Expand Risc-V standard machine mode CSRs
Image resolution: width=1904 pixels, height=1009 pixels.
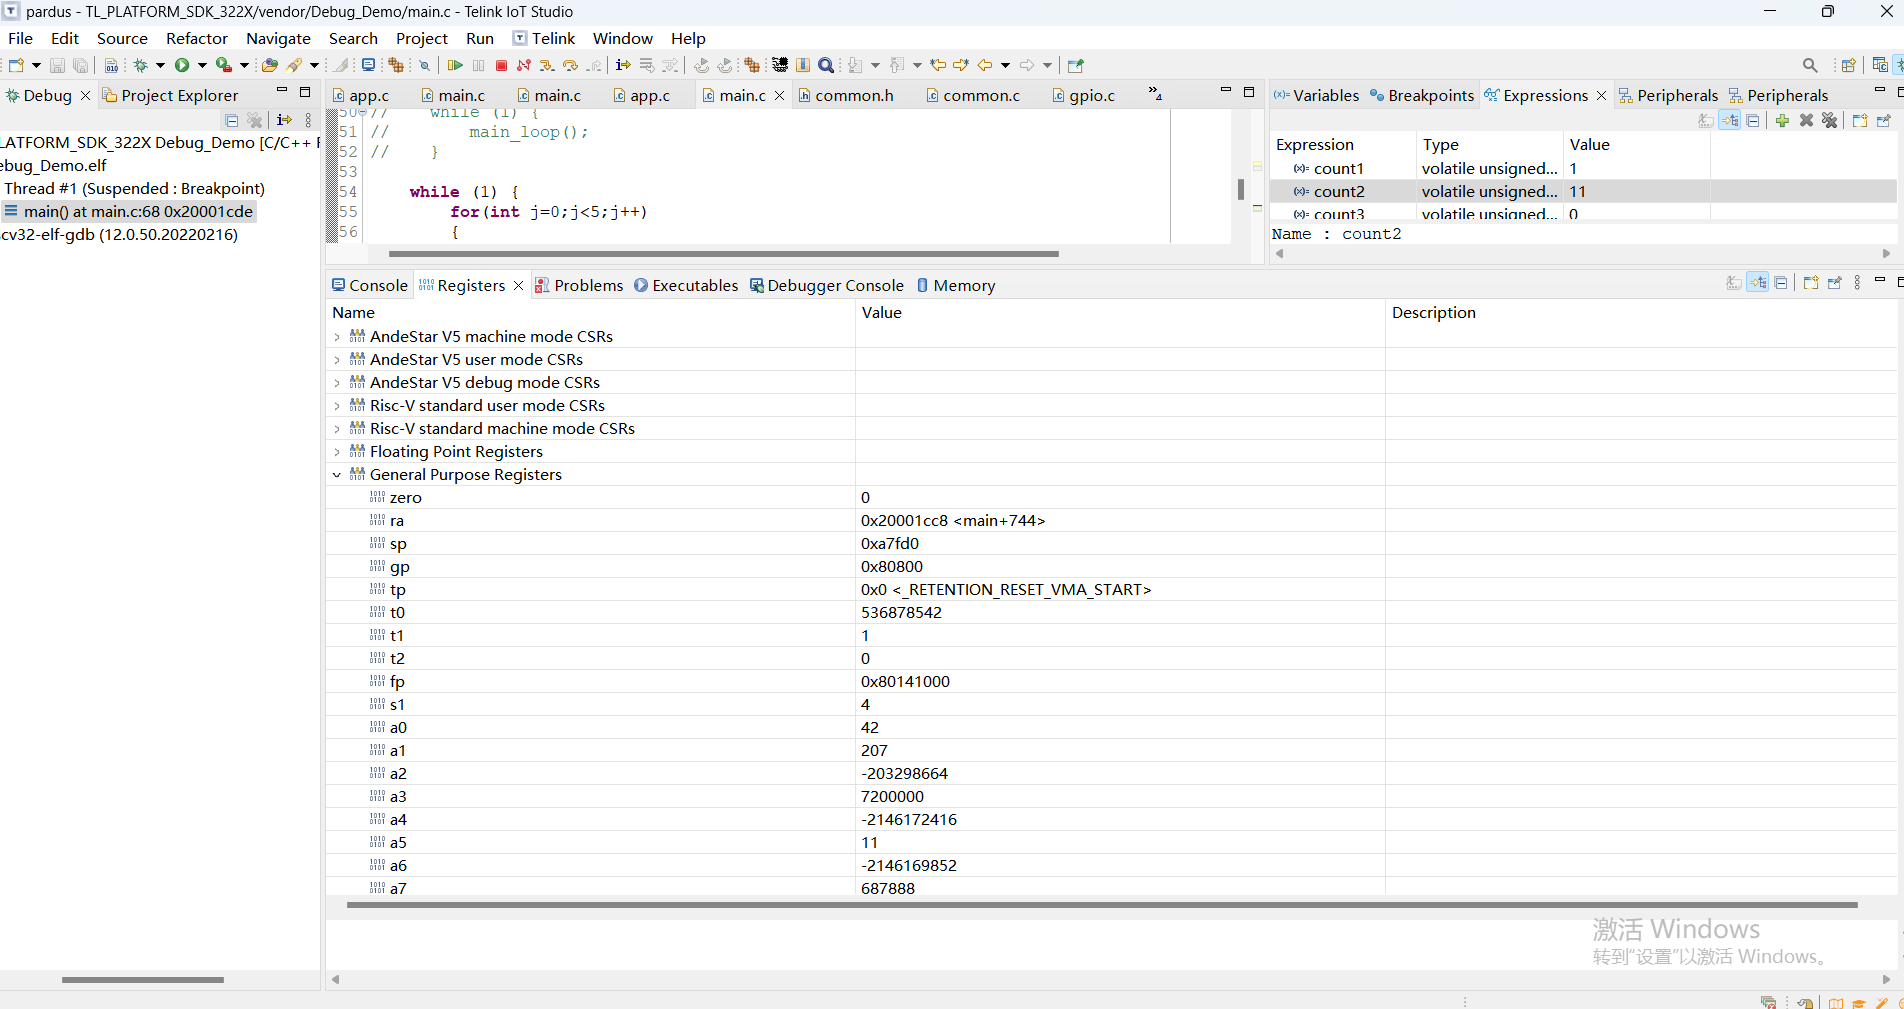(x=337, y=429)
